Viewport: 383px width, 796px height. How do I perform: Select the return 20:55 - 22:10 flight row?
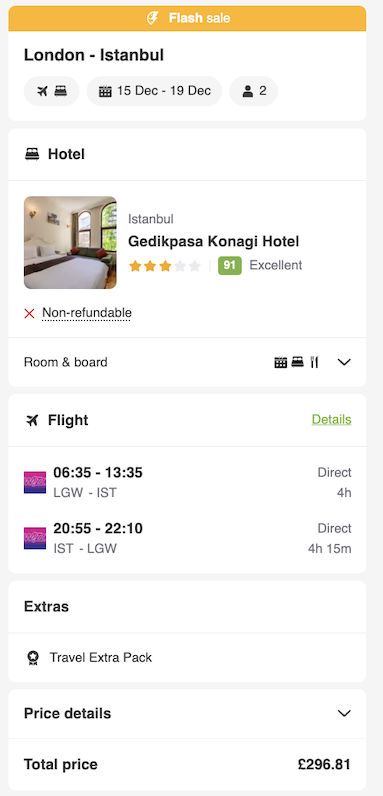187,538
